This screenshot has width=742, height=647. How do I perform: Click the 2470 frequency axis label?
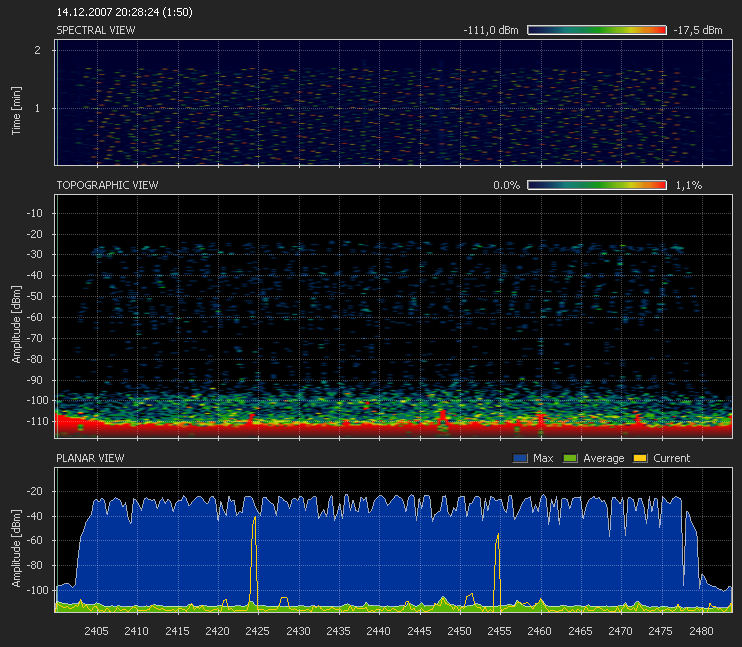tap(621, 631)
